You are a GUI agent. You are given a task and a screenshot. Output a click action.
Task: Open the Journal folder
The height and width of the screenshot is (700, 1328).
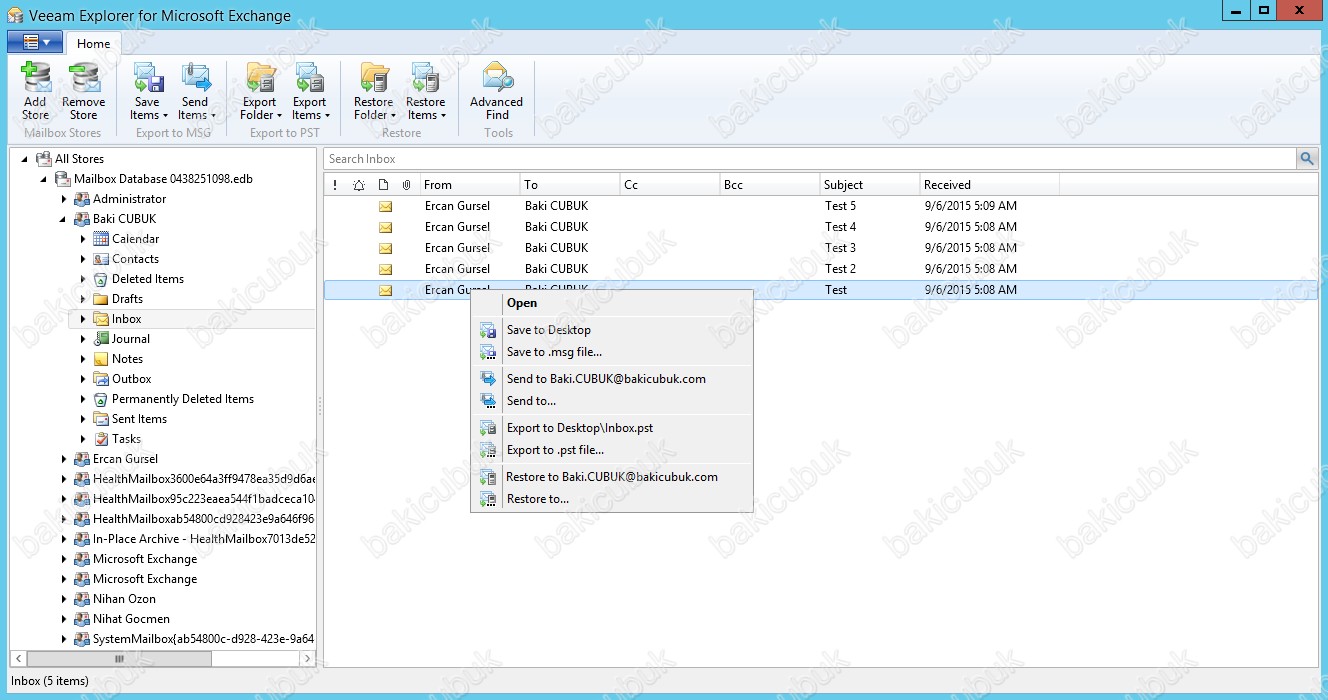[x=131, y=339]
